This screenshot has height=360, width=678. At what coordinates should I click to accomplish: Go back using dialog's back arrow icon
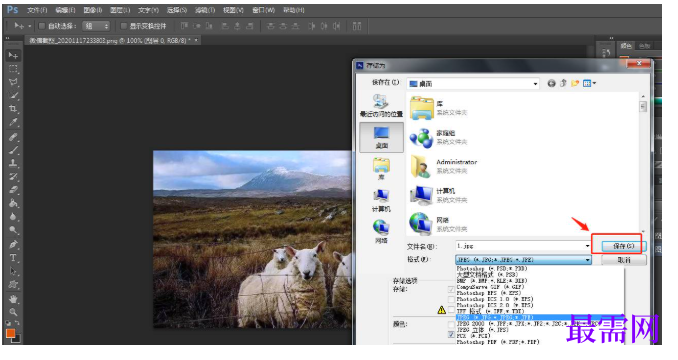tap(551, 83)
